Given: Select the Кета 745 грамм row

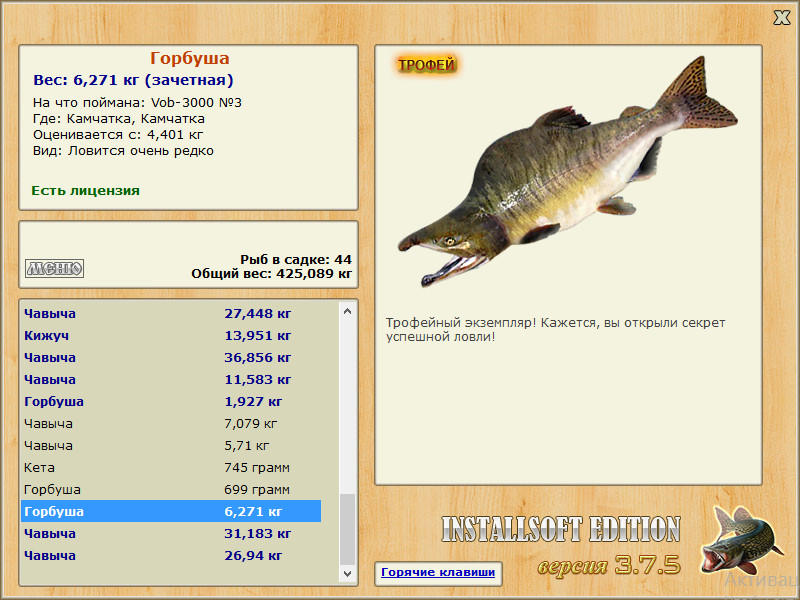Looking at the screenshot, I should point(171,467).
